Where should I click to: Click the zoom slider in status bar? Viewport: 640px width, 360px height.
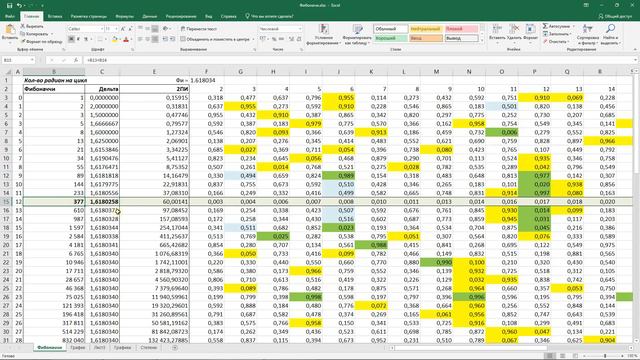pos(605,356)
